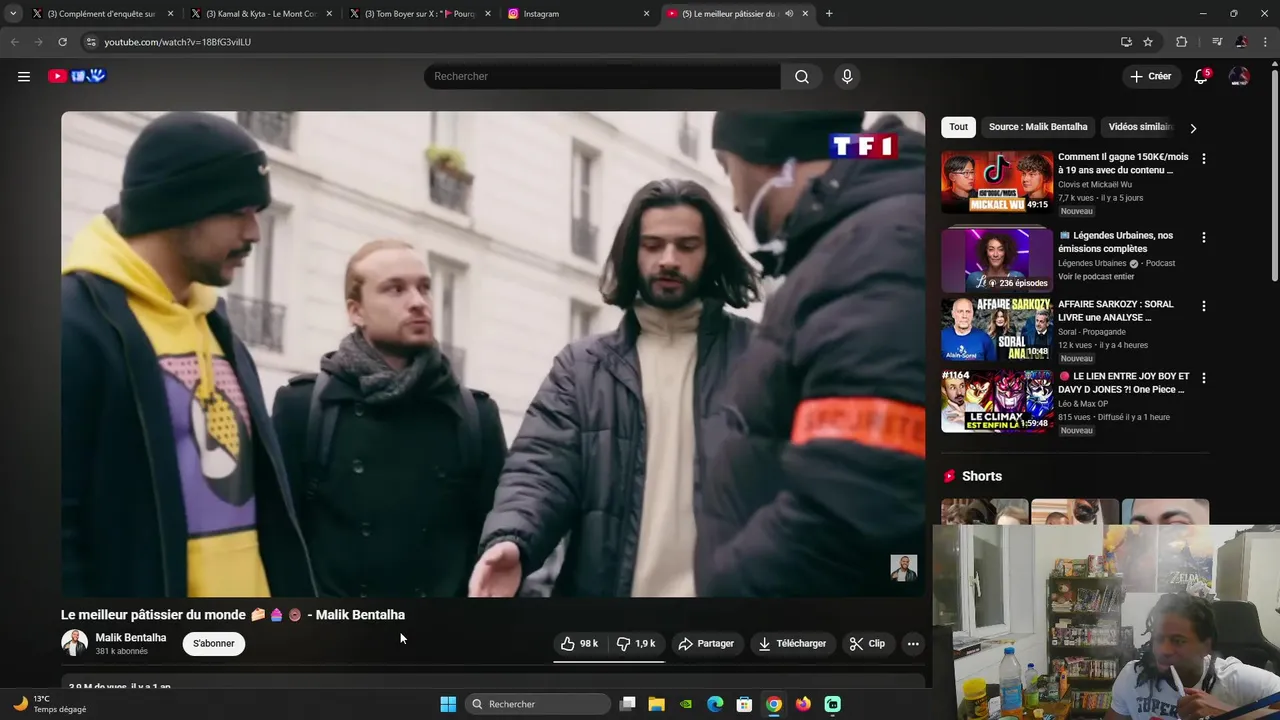Open Chrome tab search dropdown

13,14
